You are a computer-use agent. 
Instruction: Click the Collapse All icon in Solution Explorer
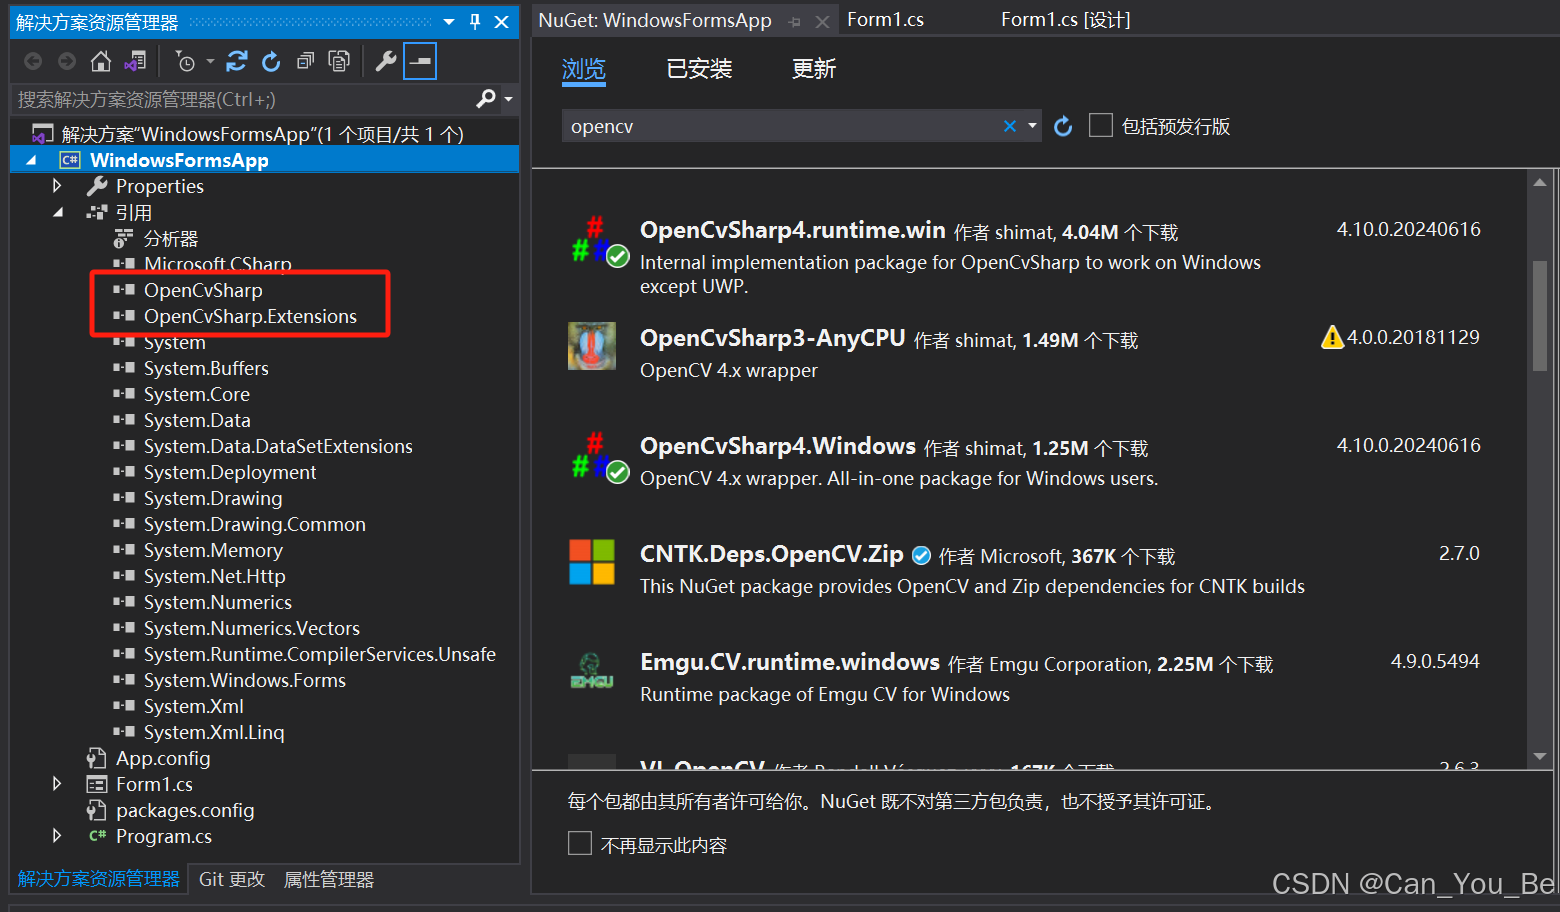305,60
